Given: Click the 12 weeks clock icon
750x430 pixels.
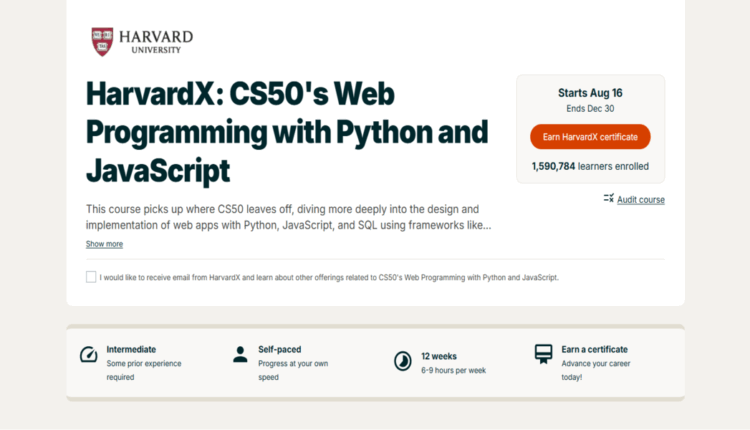Looking at the screenshot, I should pyautogui.click(x=402, y=360).
